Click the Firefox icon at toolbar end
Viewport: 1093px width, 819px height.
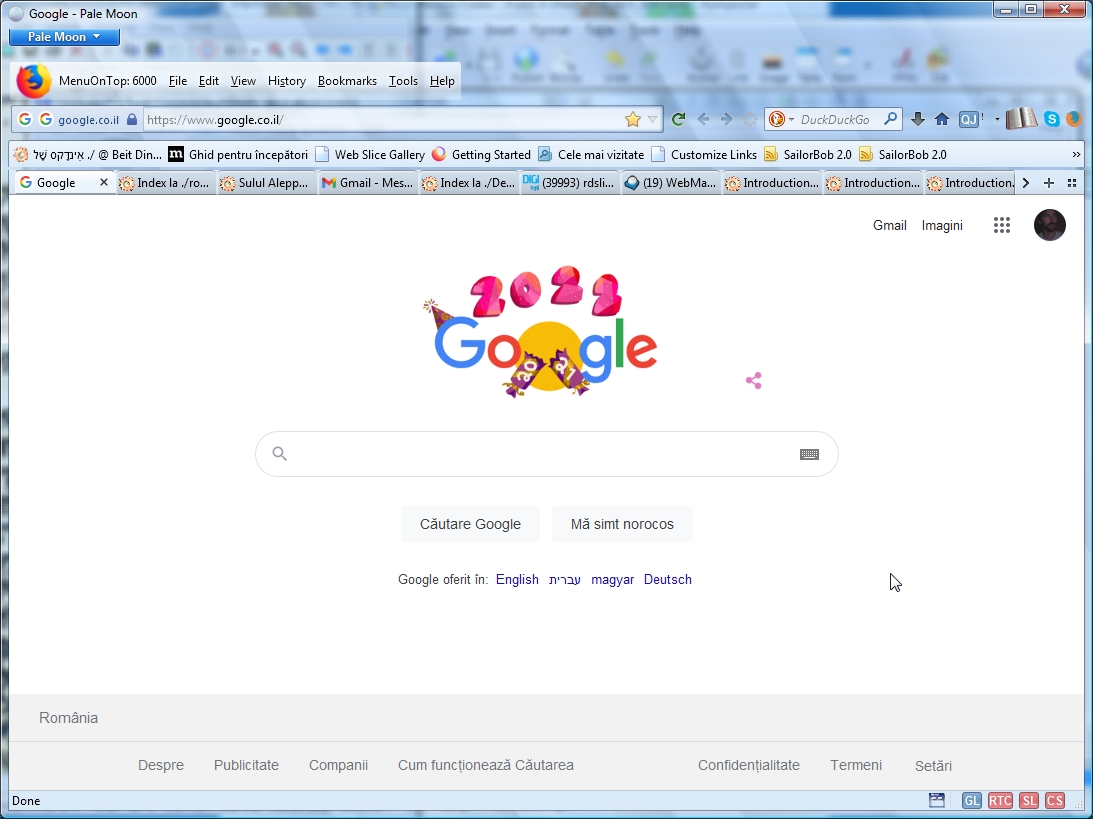click(1073, 119)
